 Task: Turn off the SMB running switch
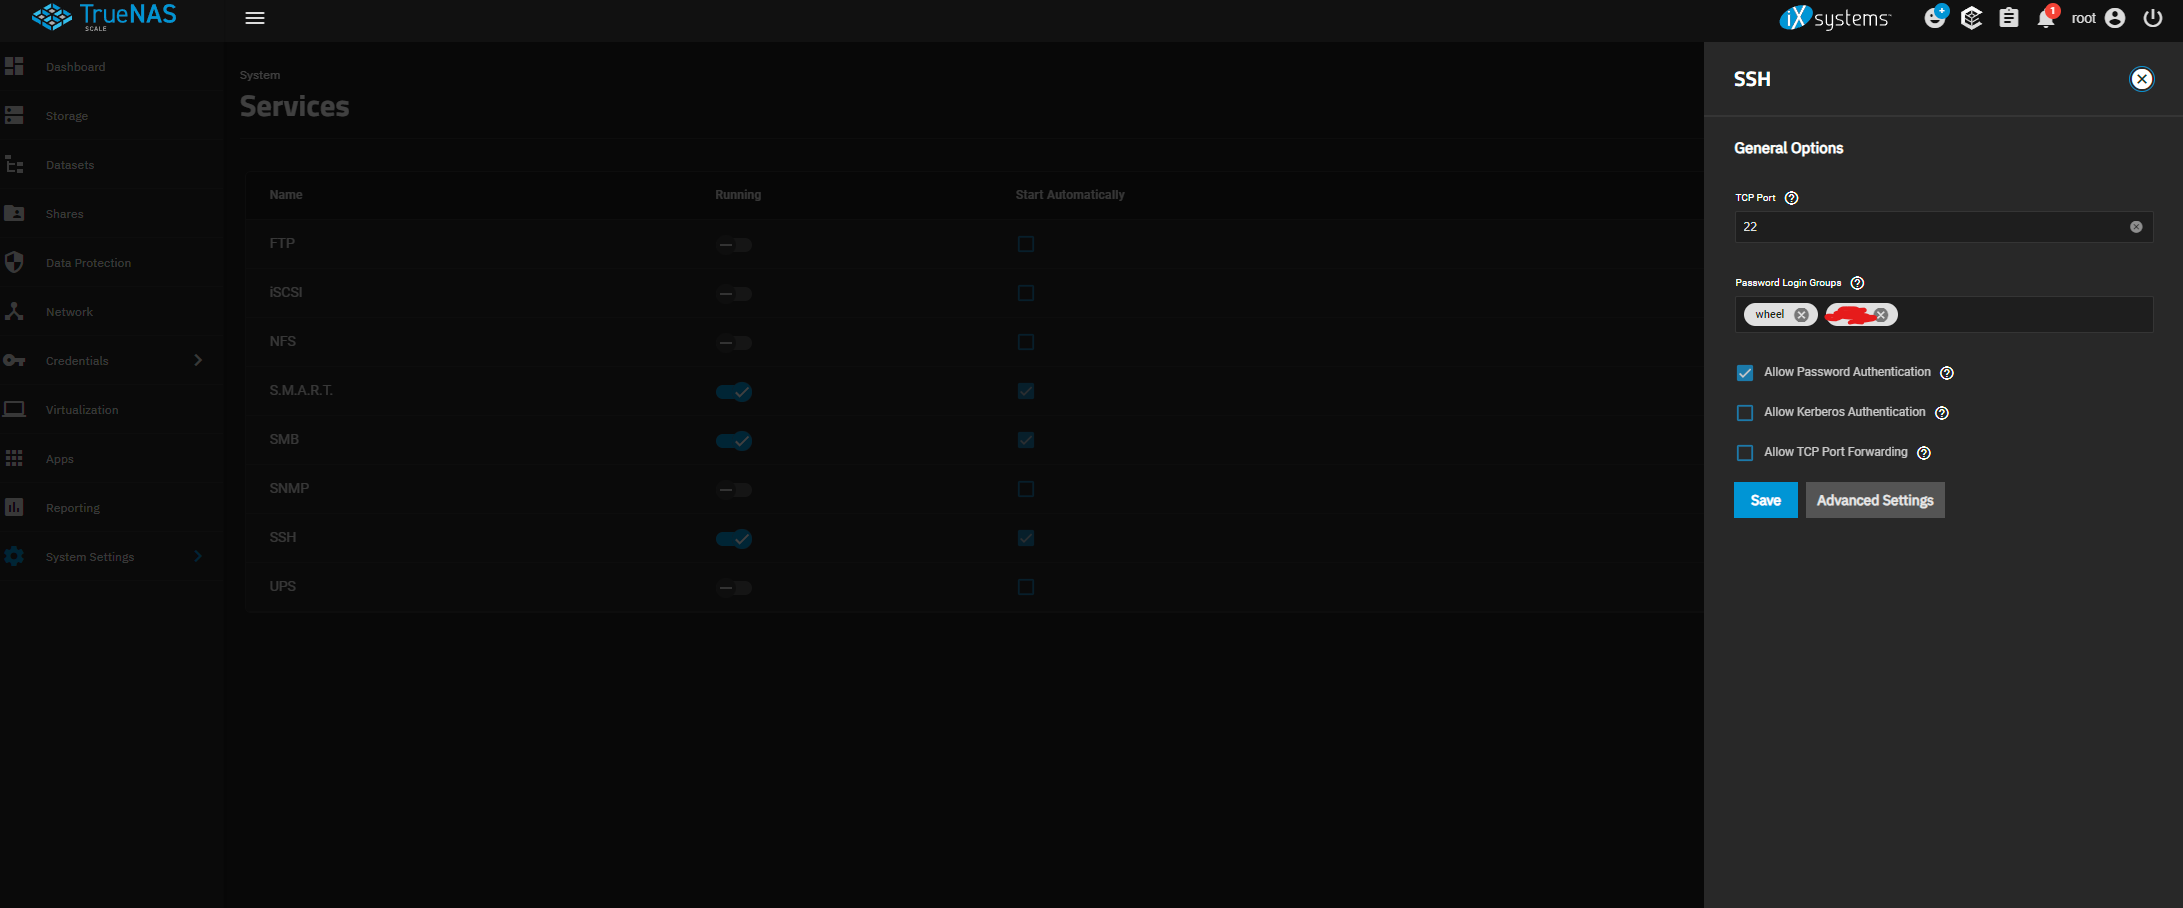click(x=734, y=441)
